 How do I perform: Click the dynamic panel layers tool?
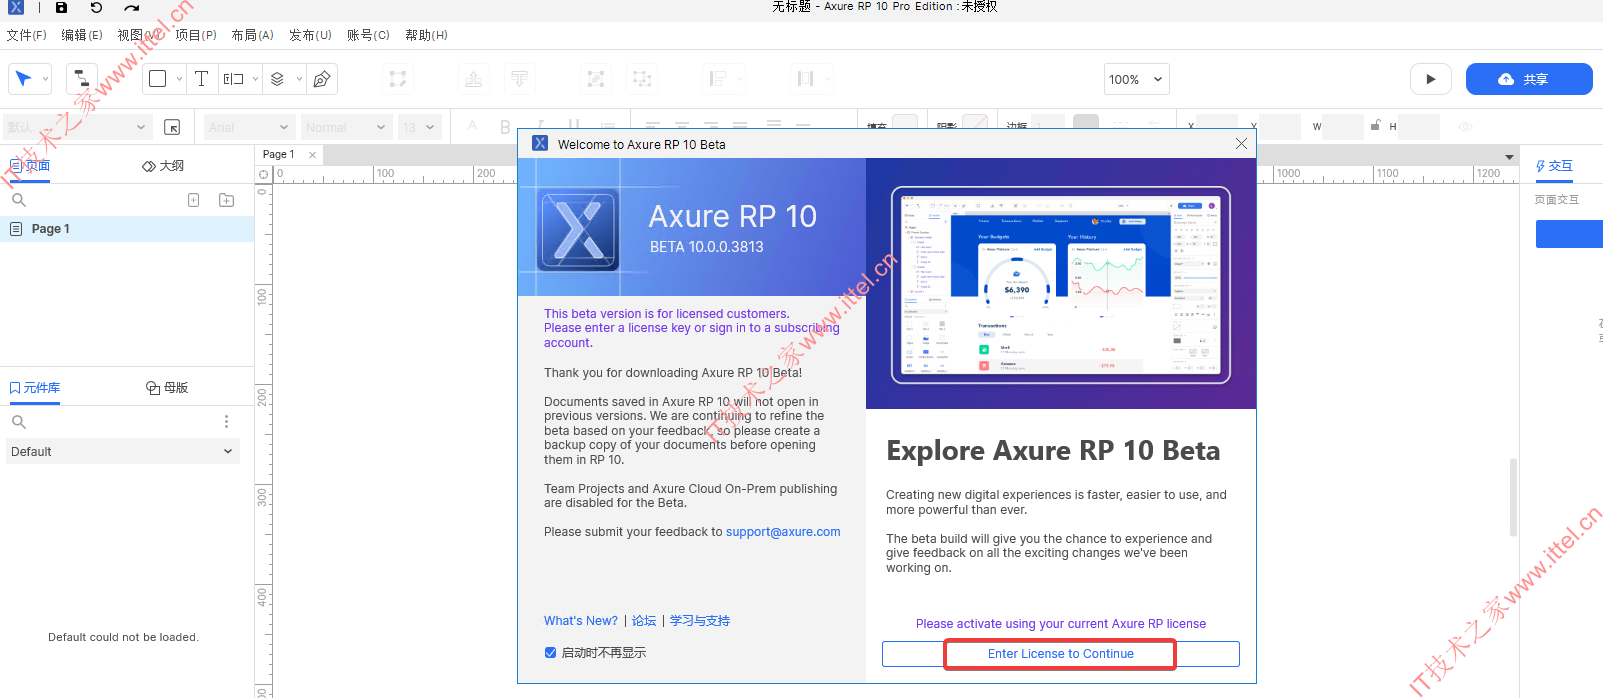[278, 79]
